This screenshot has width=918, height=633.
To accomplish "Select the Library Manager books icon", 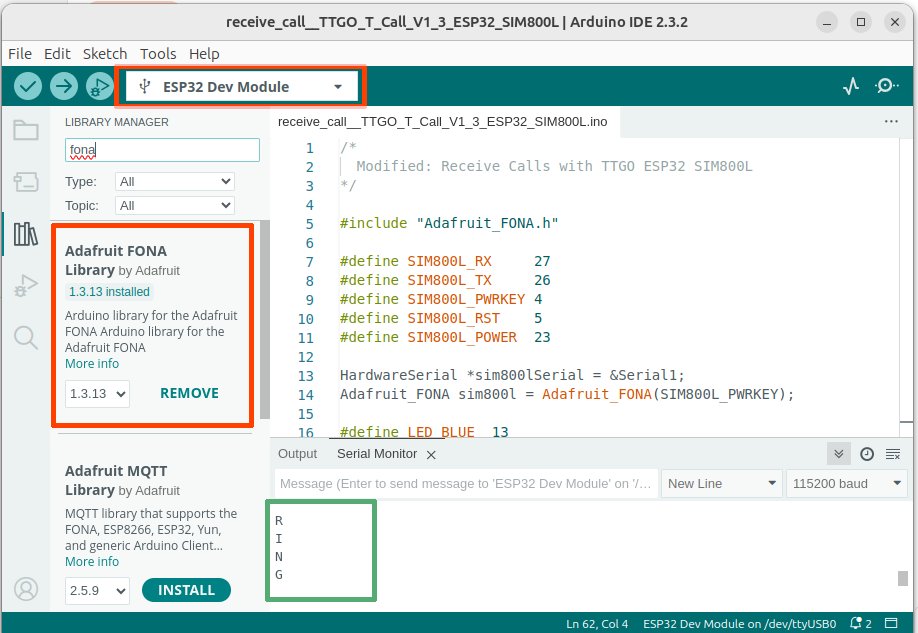I will click(x=26, y=234).
